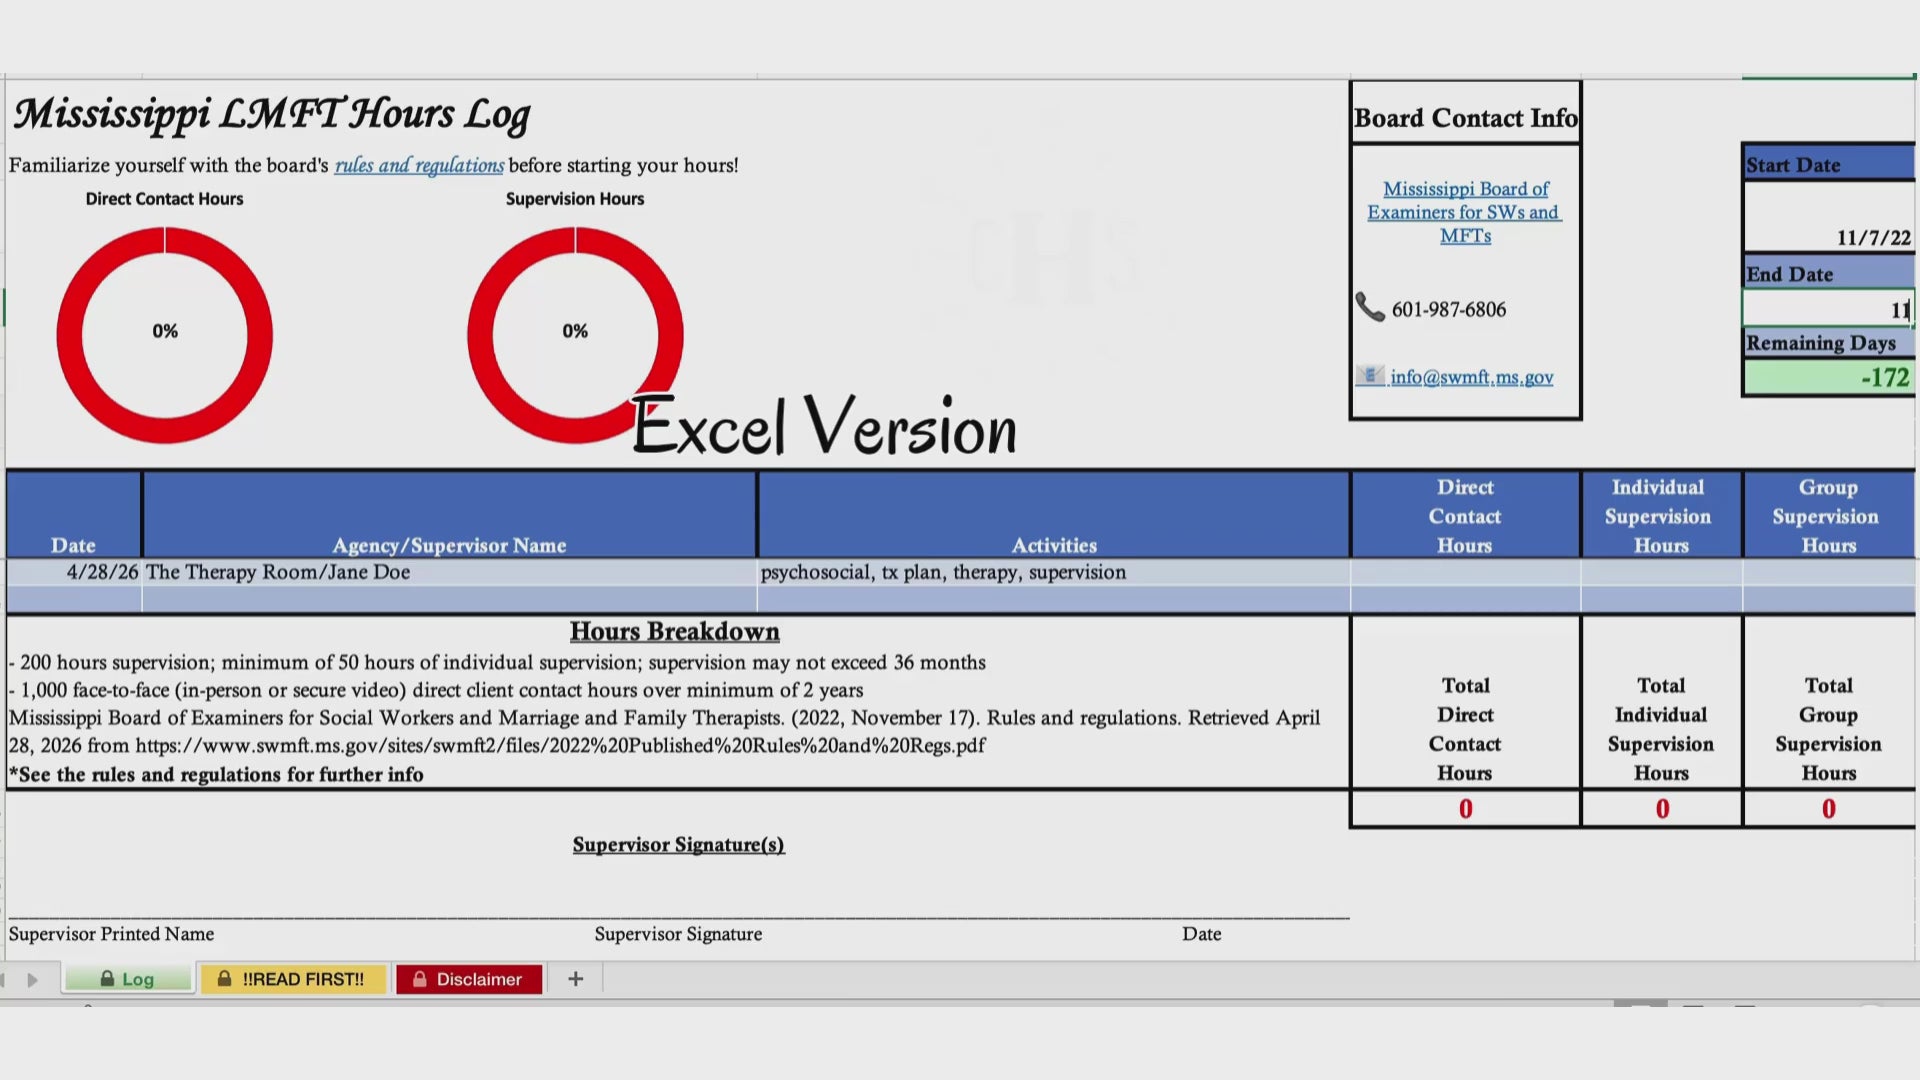Click the next-sheet navigation arrow
The height and width of the screenshot is (1080, 1920).
[x=32, y=980]
